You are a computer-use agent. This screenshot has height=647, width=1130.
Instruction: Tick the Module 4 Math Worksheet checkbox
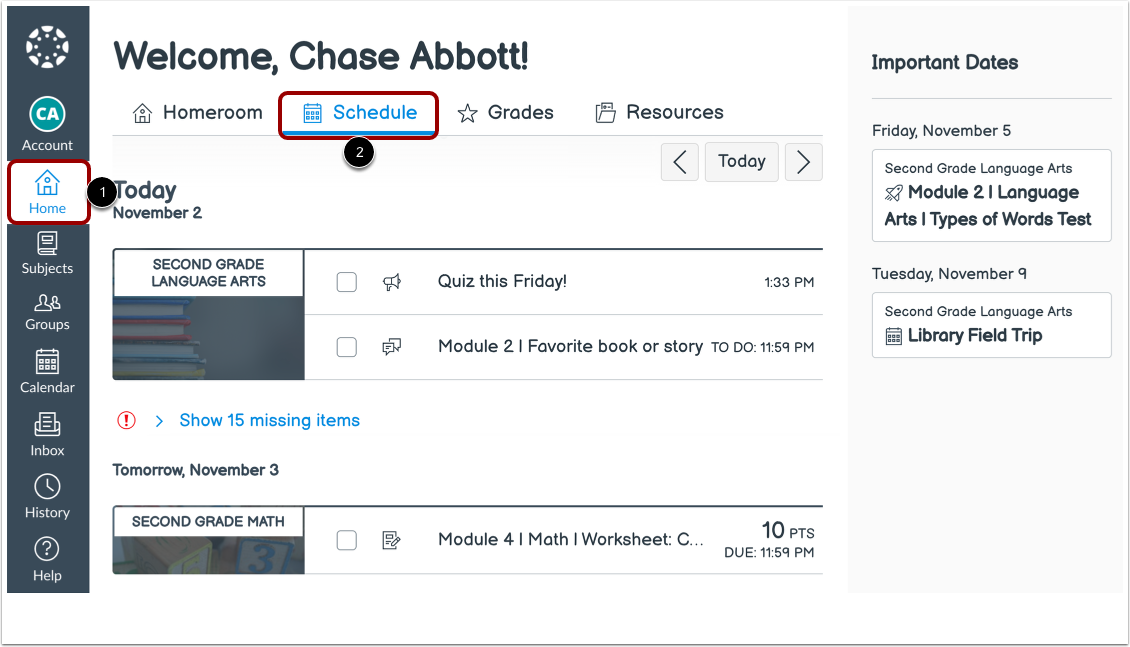point(346,540)
